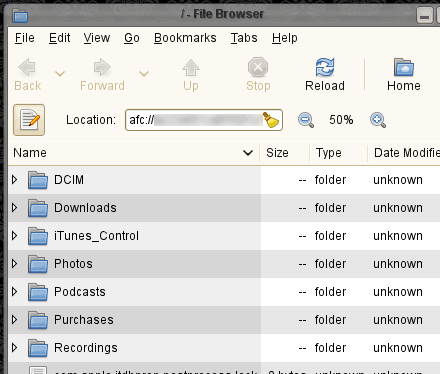
Task: Expand the DCIM folder triangle
Action: (x=14, y=180)
